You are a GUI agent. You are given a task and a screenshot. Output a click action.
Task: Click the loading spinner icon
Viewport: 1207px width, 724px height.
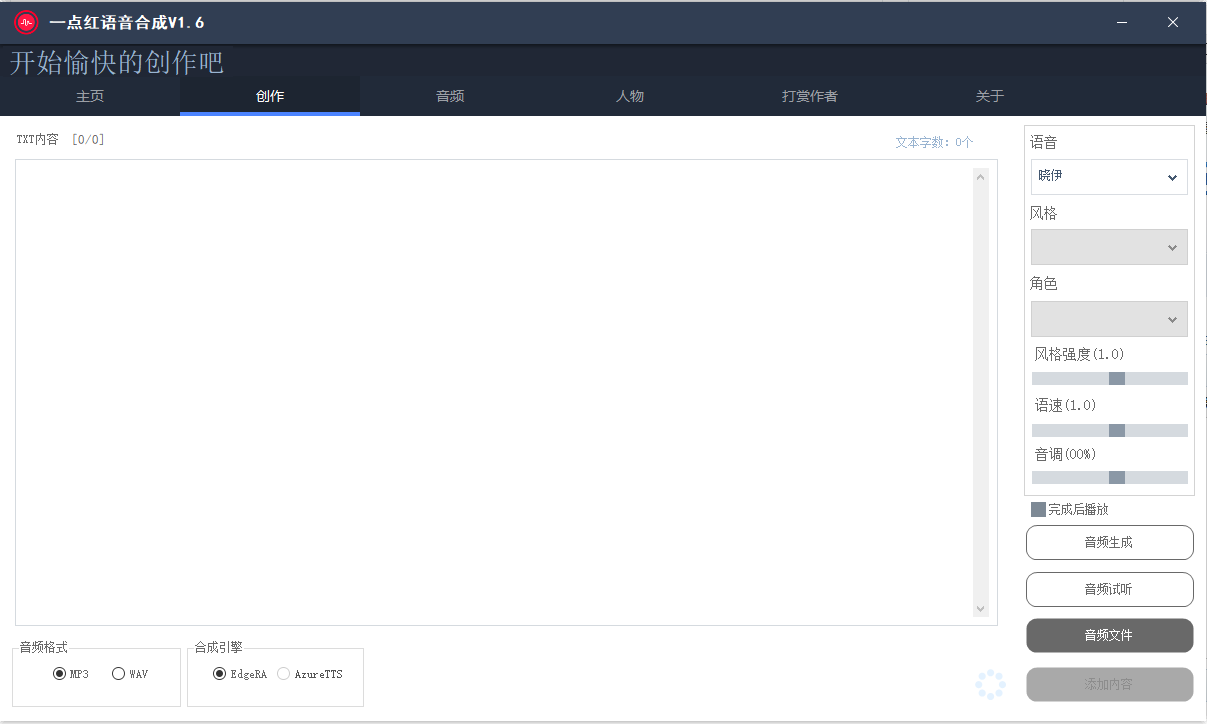[990, 684]
